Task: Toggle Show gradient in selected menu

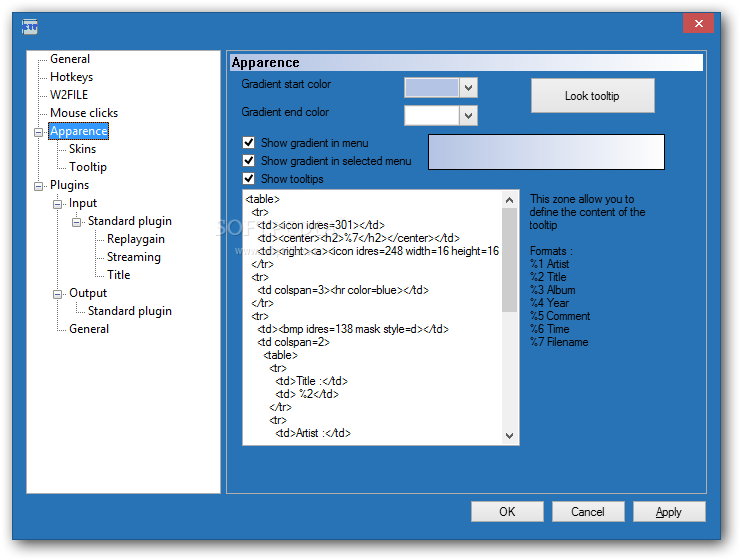Action: 249,161
